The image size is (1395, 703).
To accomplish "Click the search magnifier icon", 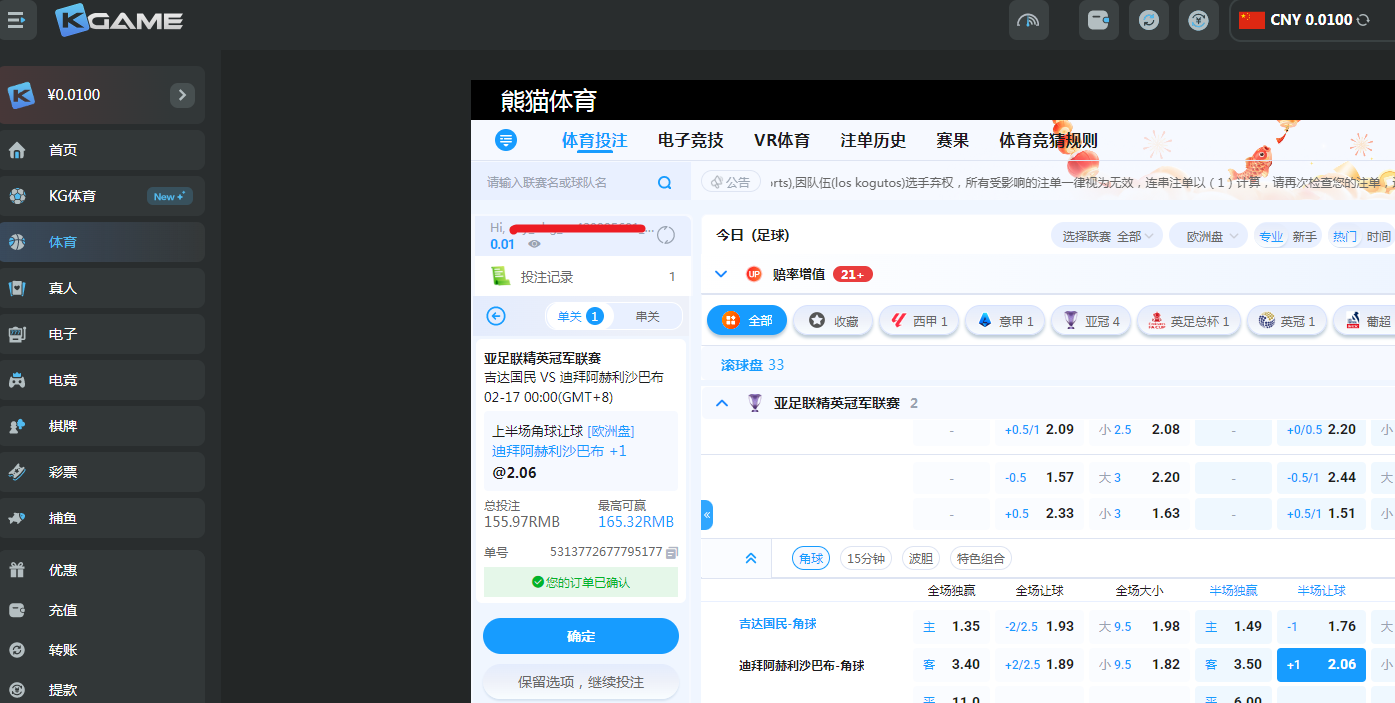I will click(665, 183).
